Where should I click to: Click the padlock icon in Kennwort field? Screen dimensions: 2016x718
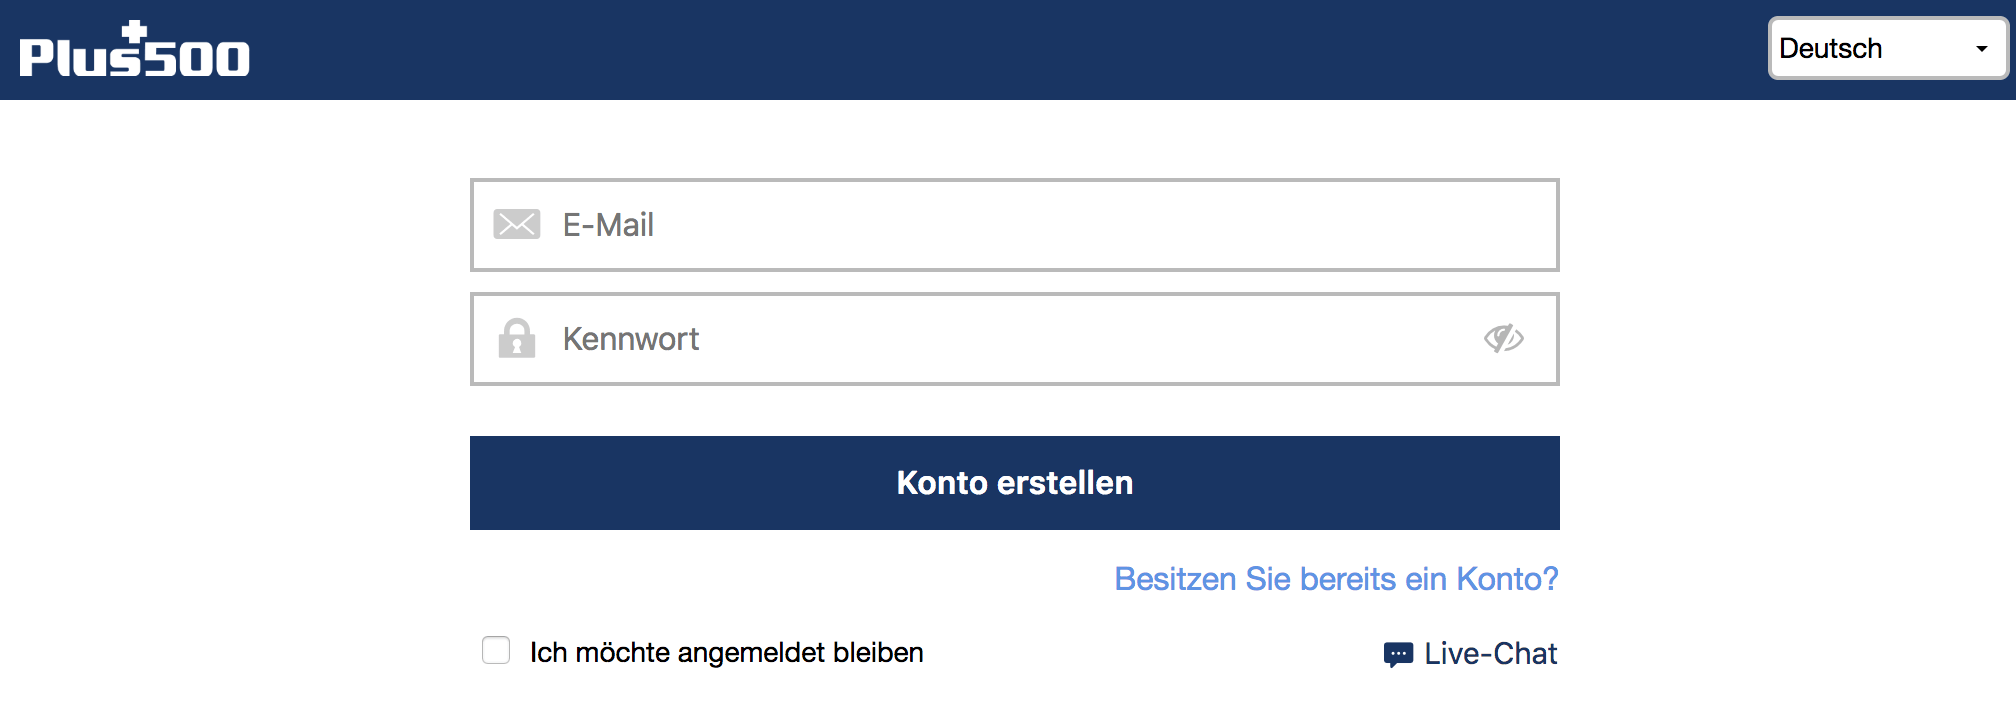coord(517,338)
